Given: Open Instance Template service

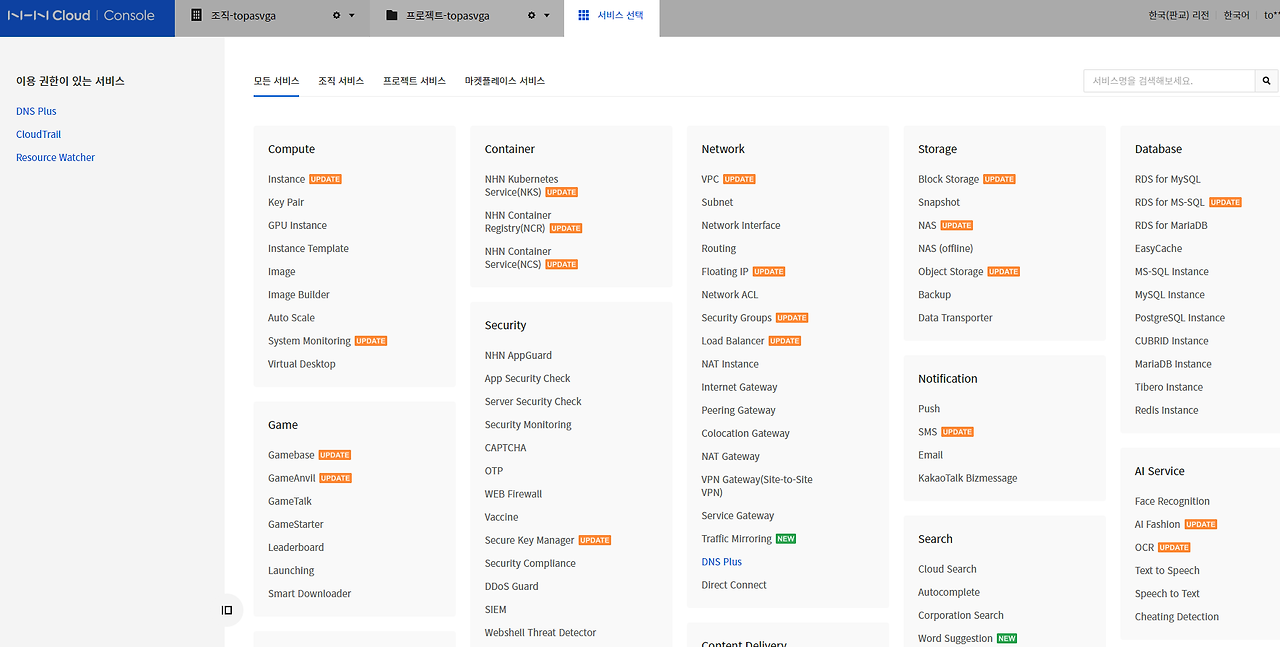Looking at the screenshot, I should 308,249.
